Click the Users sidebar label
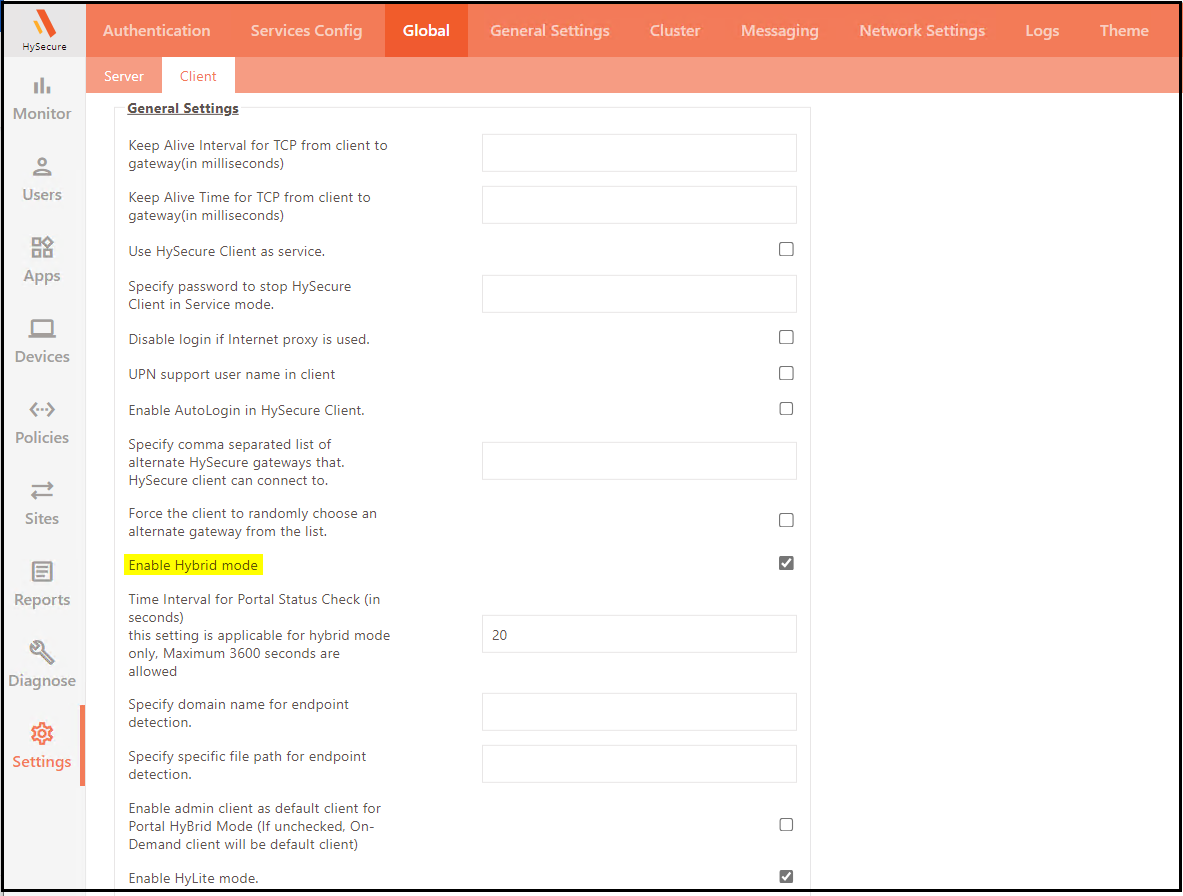The image size is (1183, 896). coord(42,195)
